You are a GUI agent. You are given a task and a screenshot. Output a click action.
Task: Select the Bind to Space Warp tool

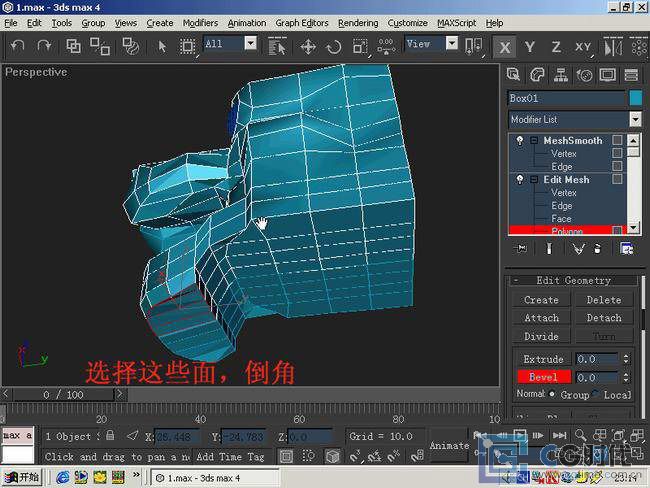click(x=131, y=46)
